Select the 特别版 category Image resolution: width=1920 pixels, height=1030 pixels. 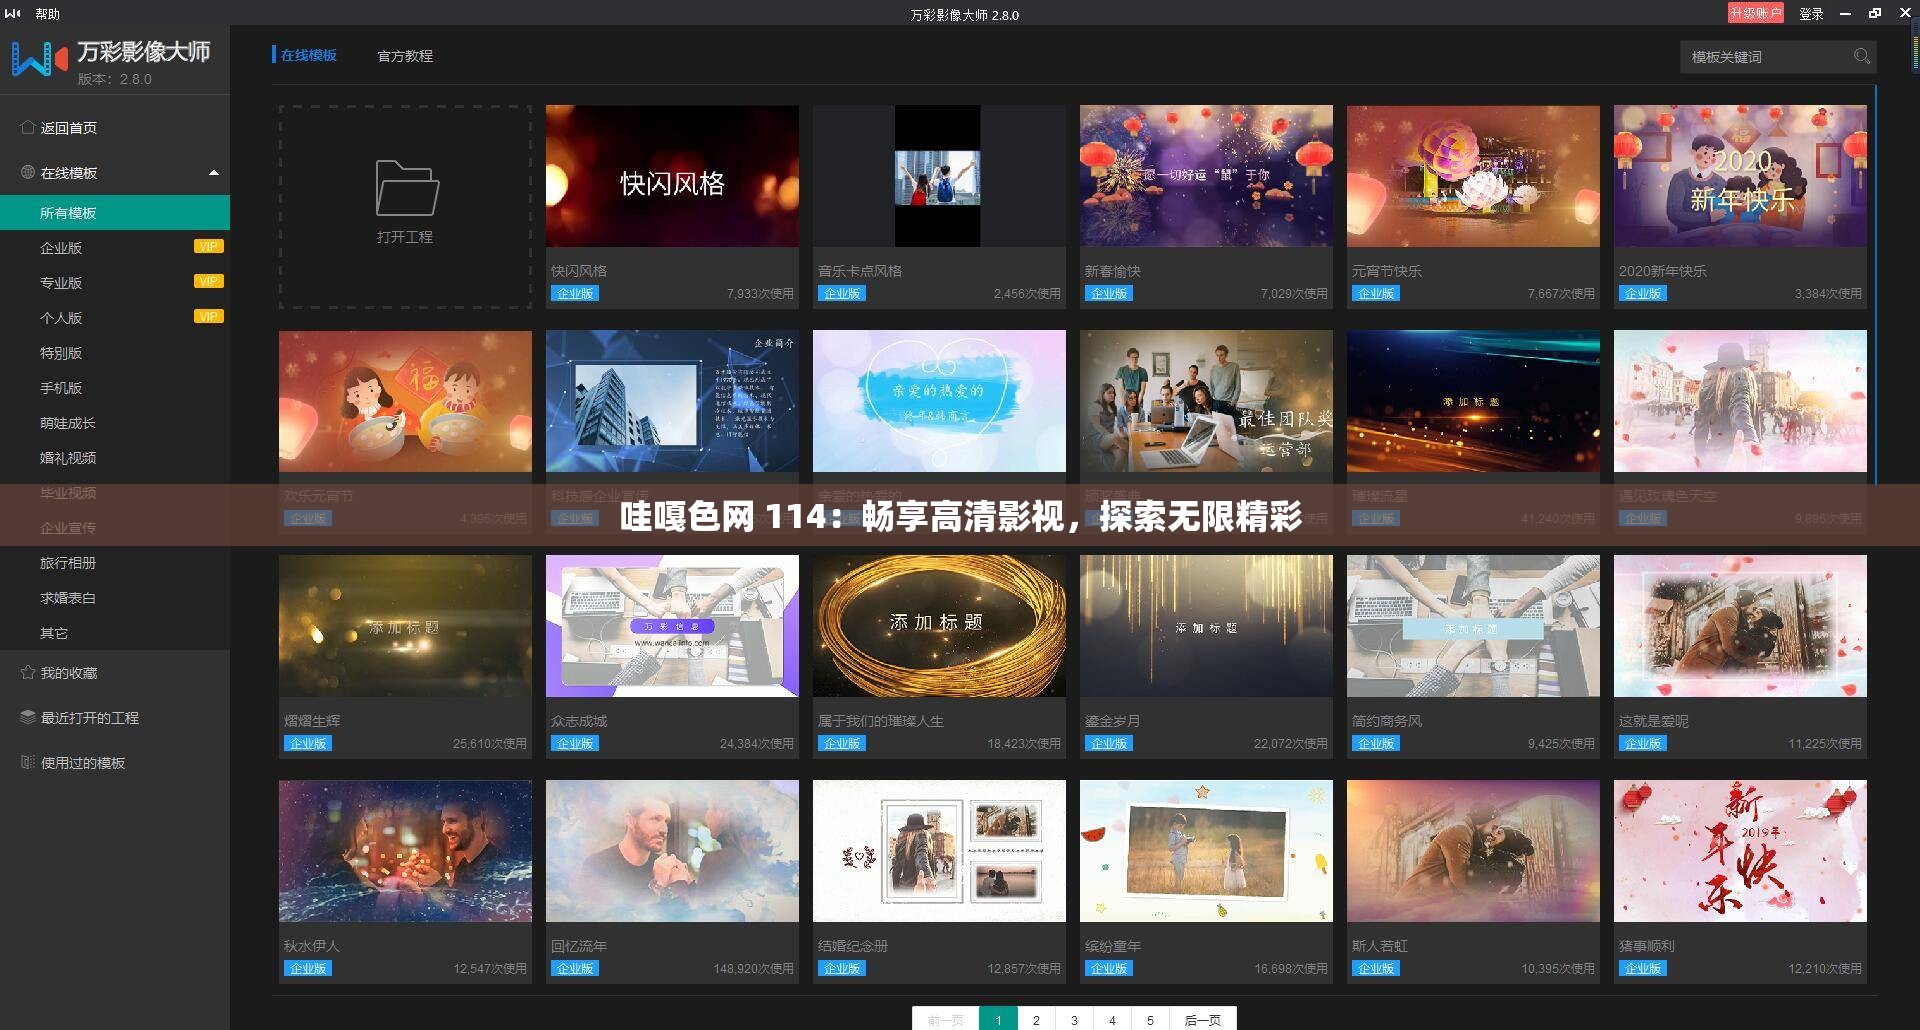(61, 353)
